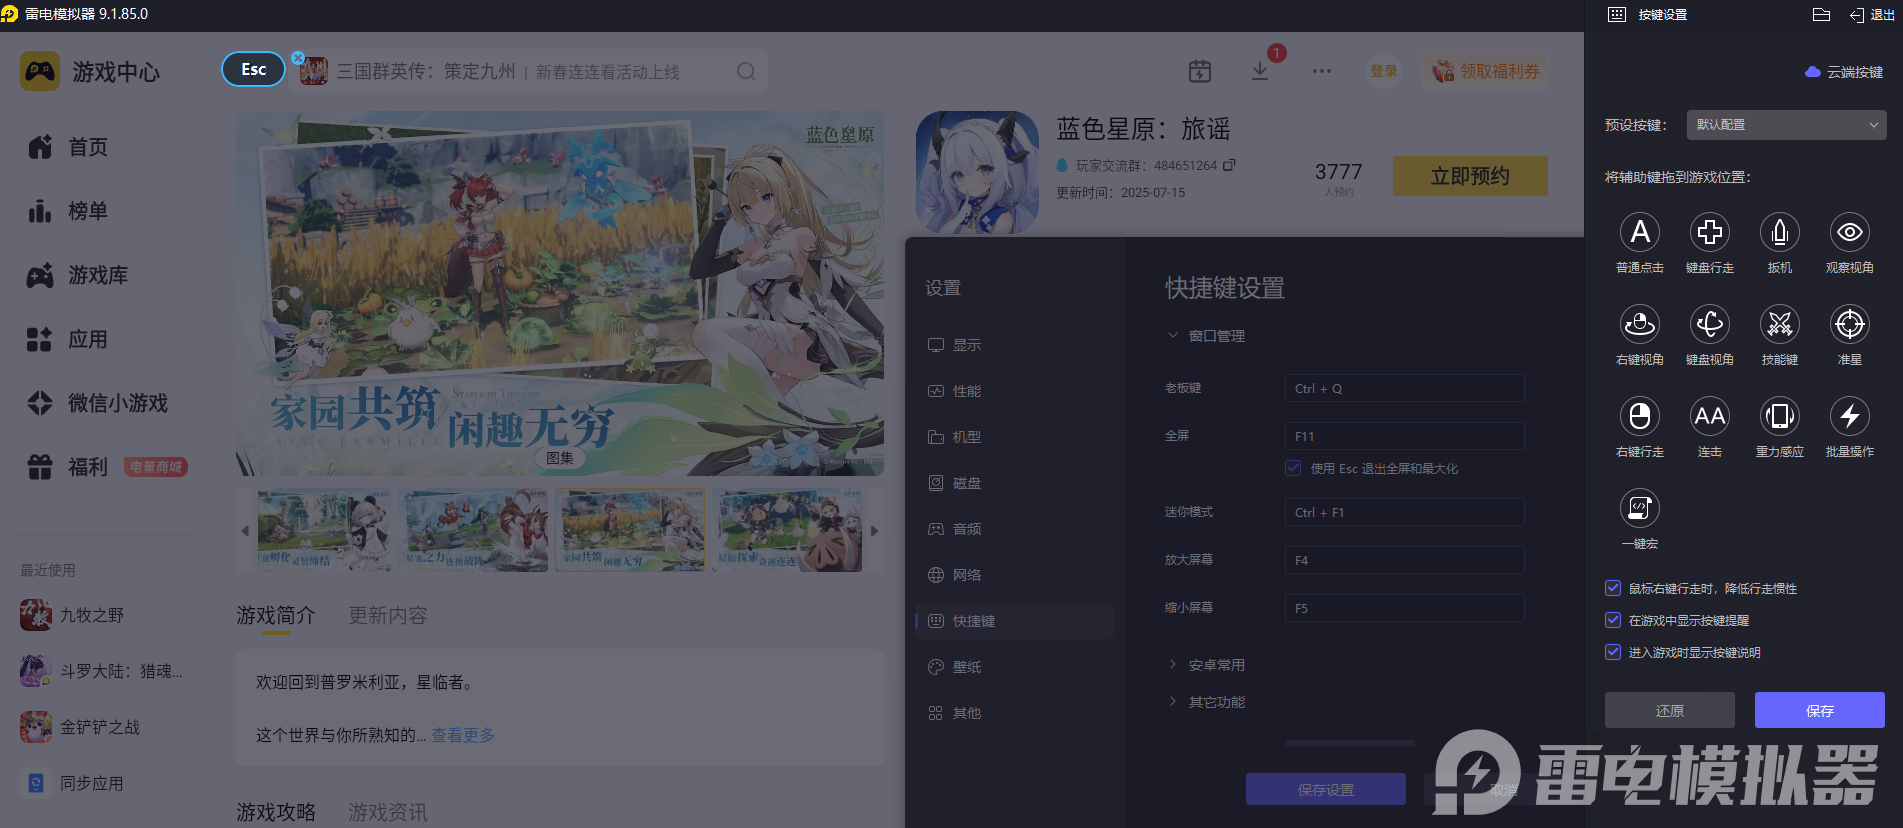
Task: Open 壁纸 settings tab
Action: tap(1015, 667)
